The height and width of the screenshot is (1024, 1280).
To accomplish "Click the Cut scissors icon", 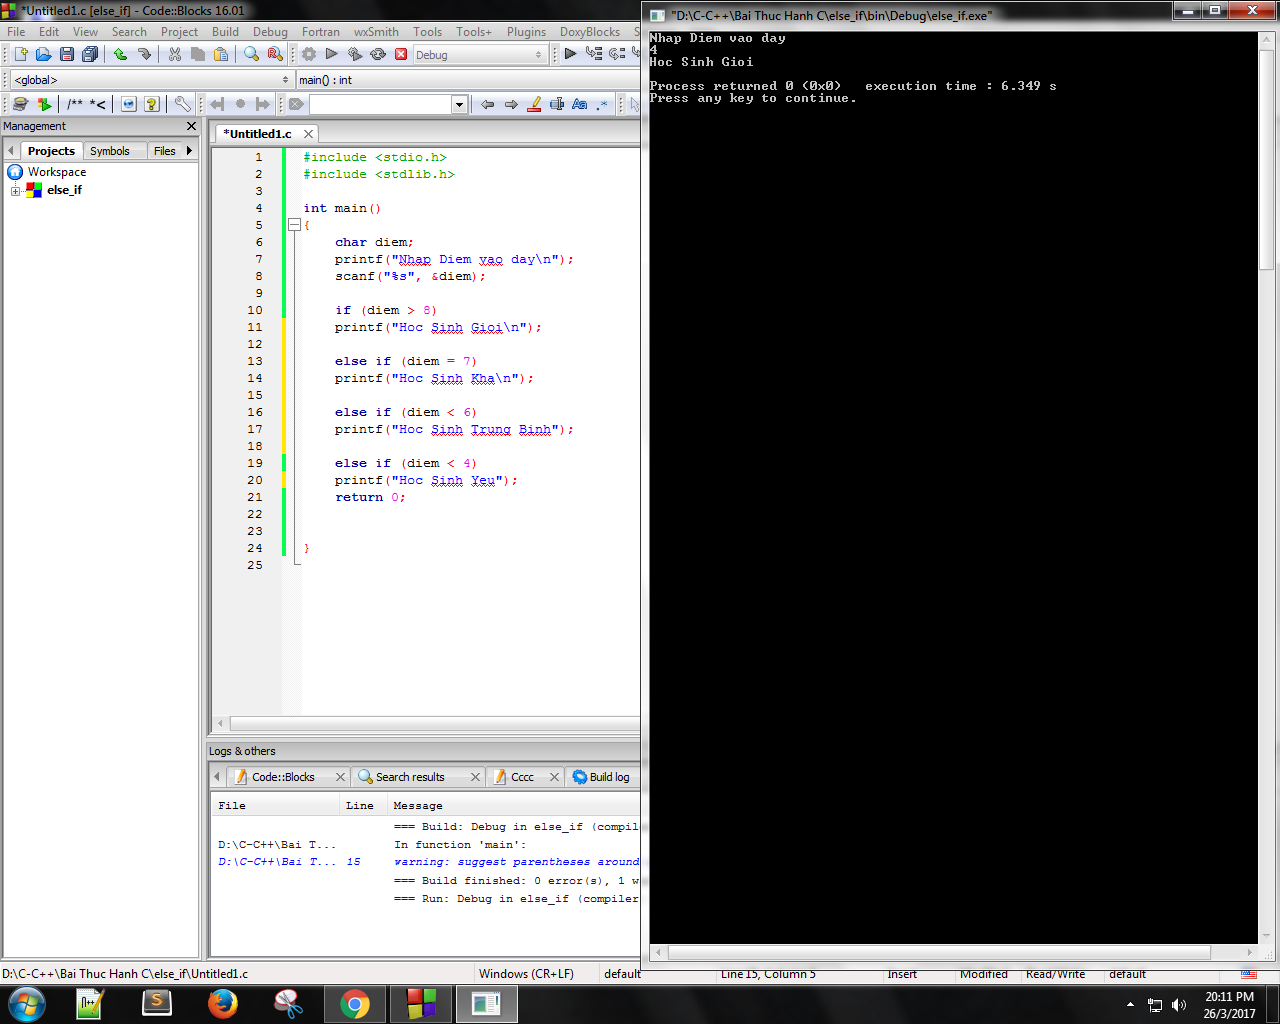I will 175,54.
